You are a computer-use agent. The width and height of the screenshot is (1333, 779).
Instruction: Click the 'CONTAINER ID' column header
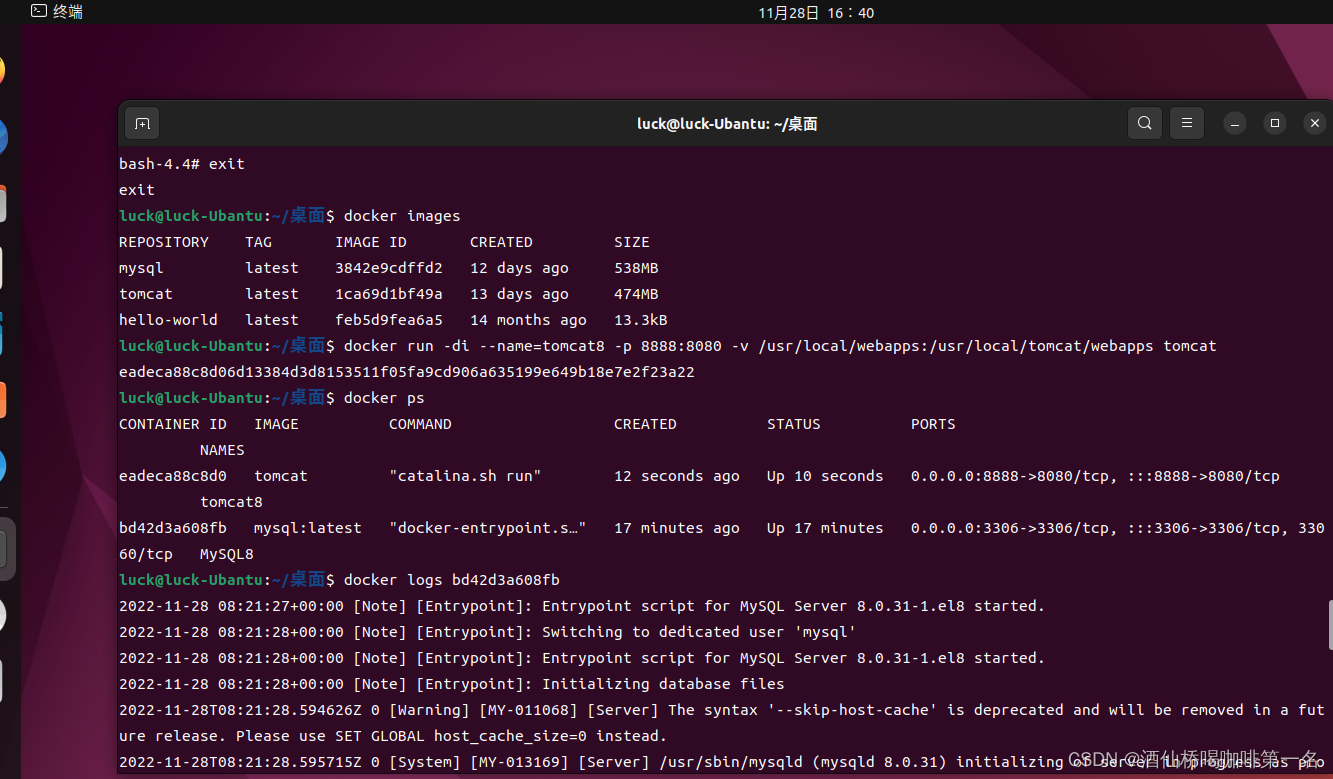click(173, 424)
